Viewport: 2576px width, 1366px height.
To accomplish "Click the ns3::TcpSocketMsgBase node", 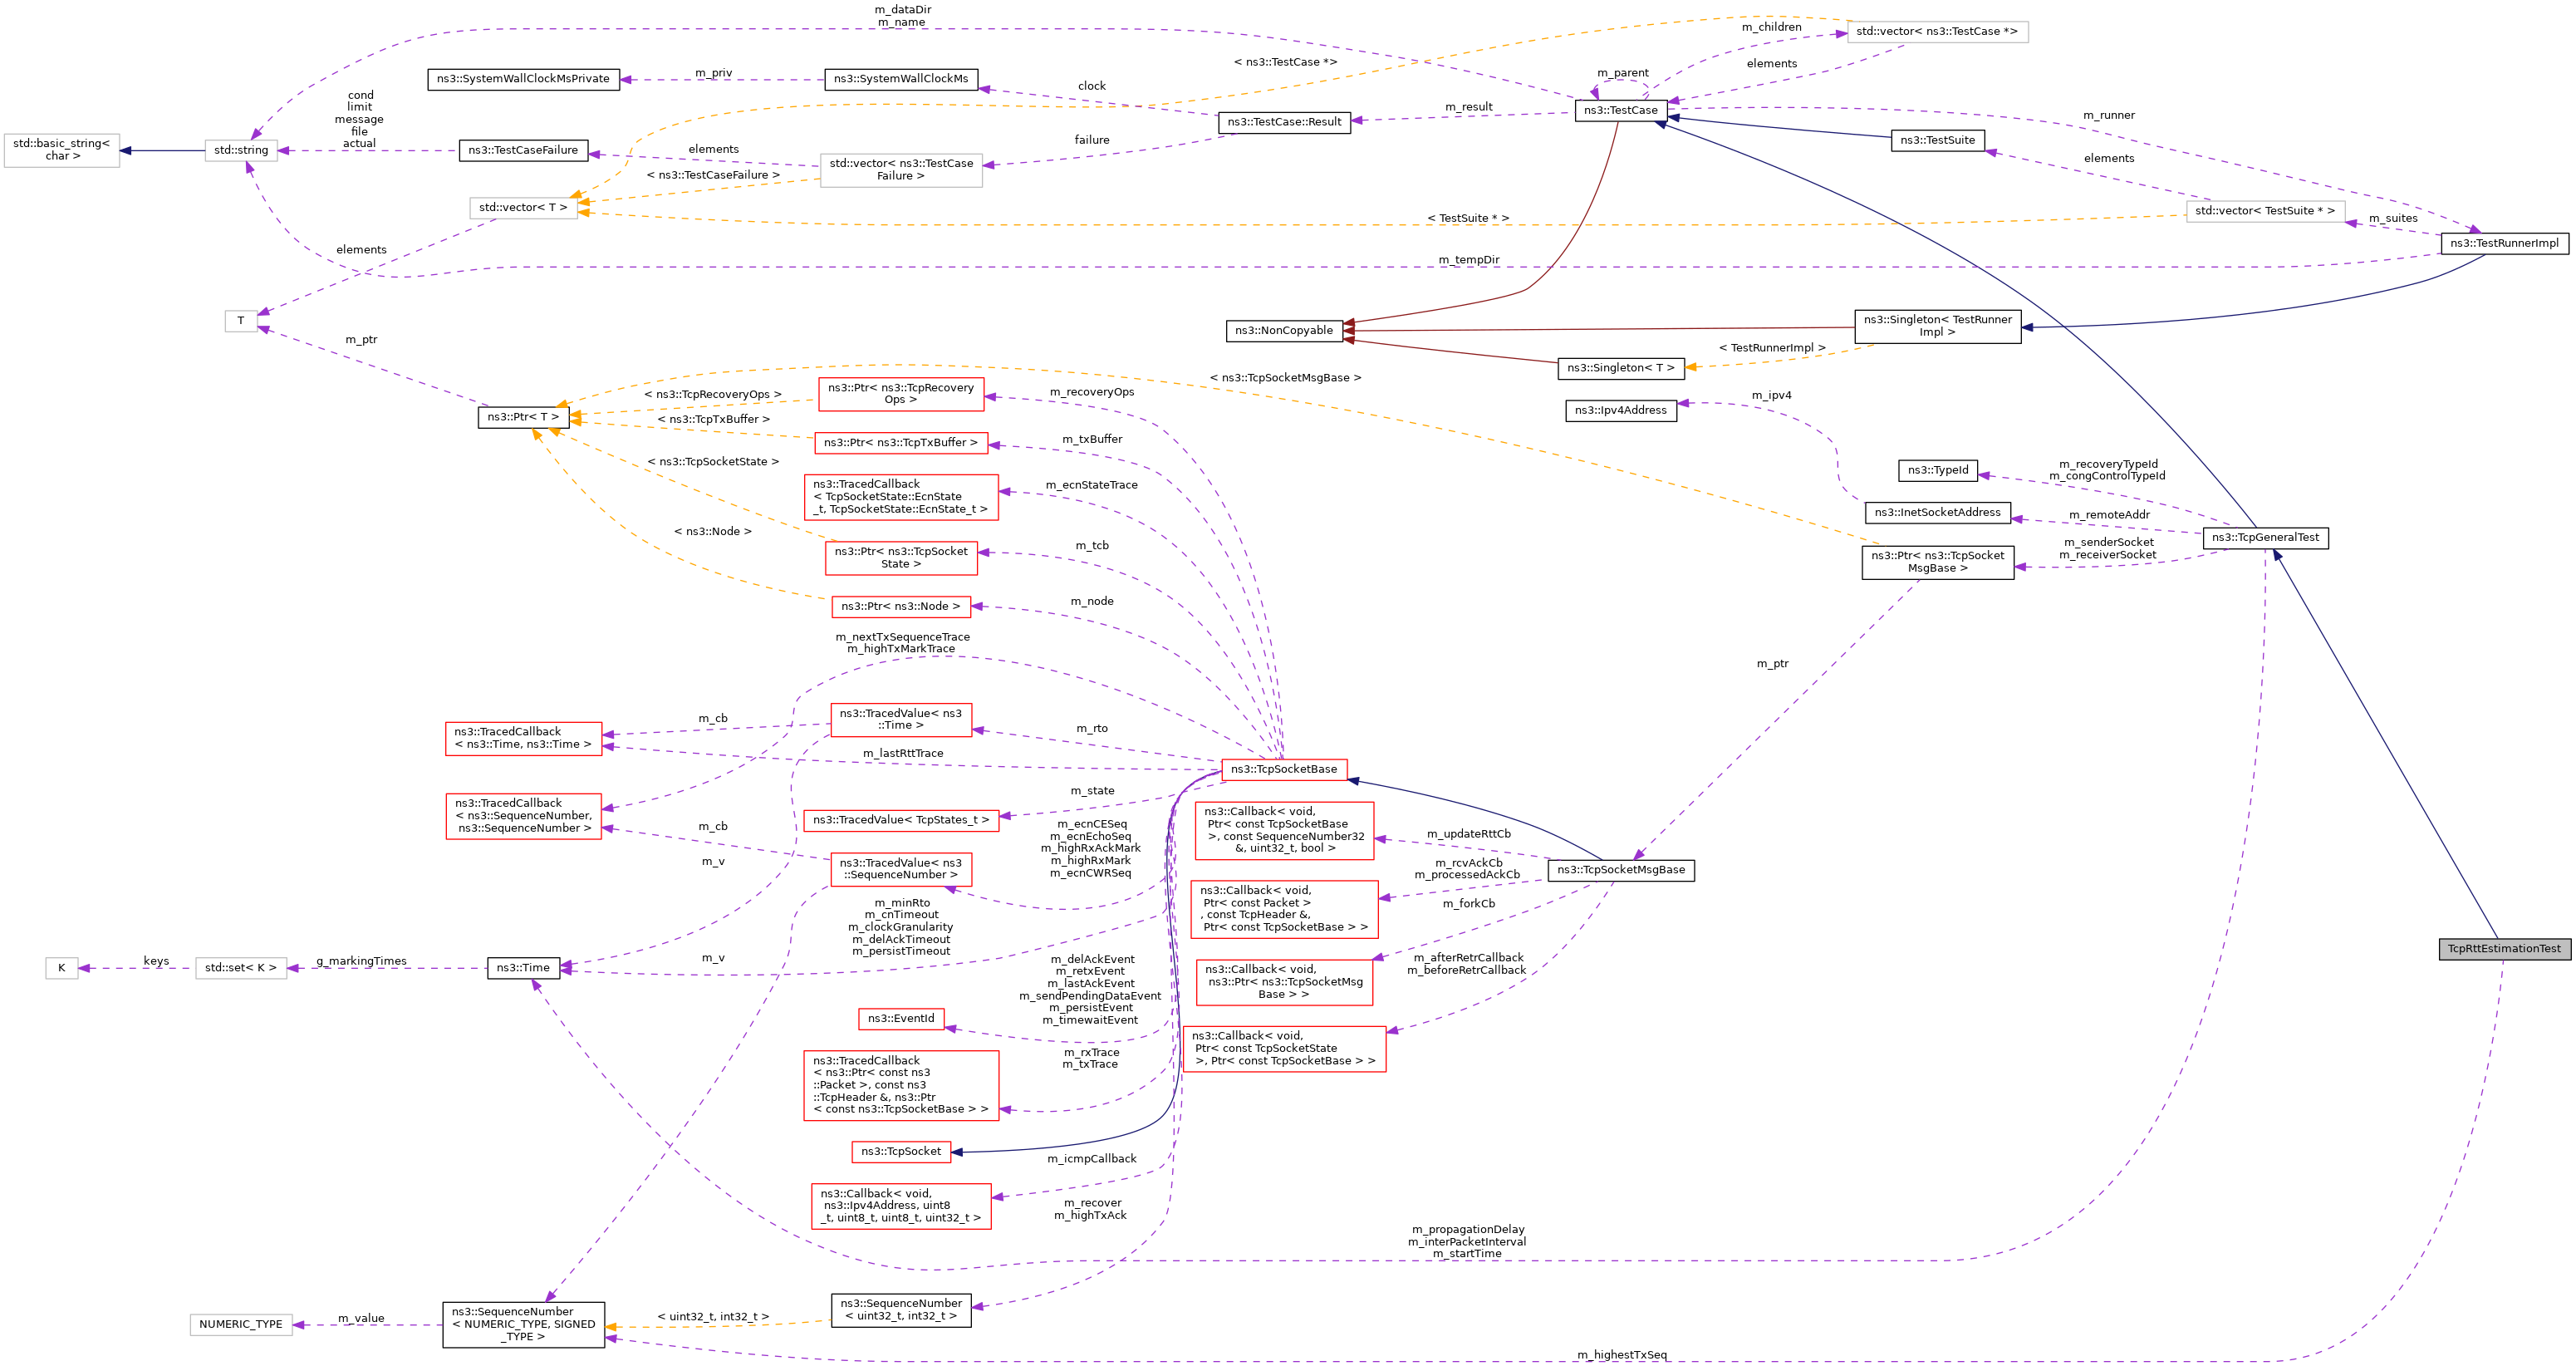I will tap(1620, 870).
